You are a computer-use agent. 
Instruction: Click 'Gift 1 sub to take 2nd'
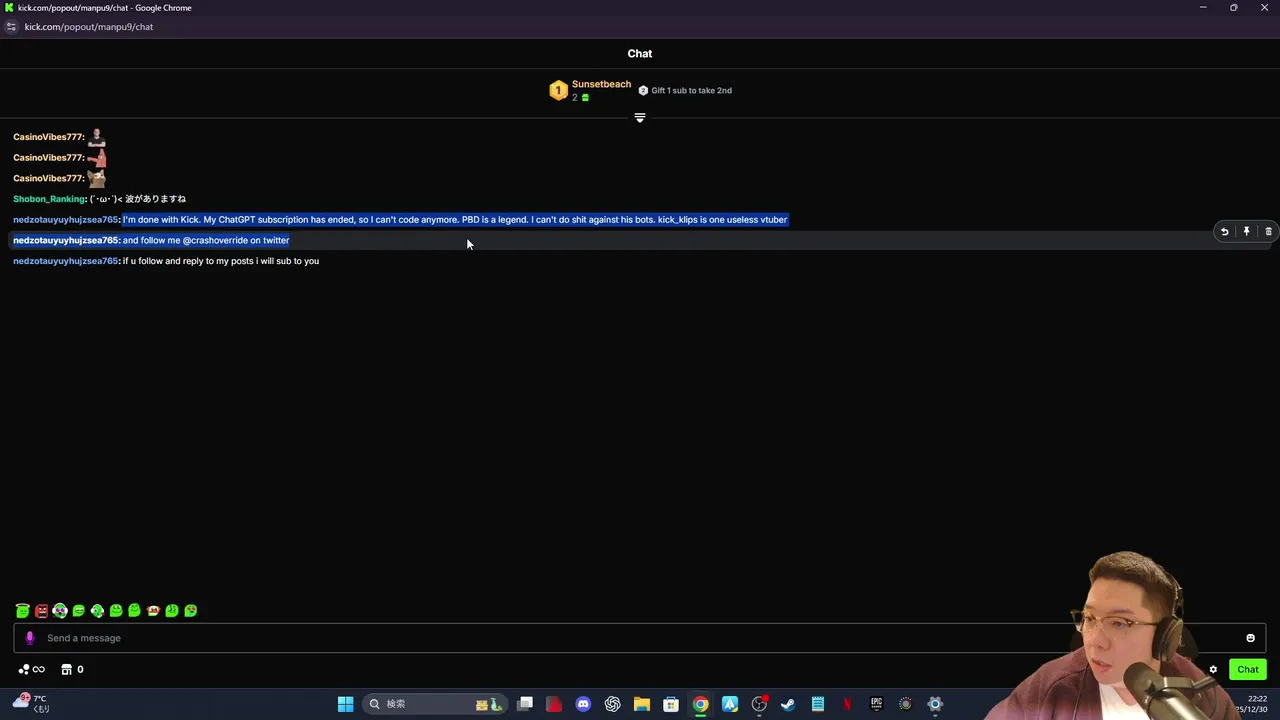tap(685, 90)
